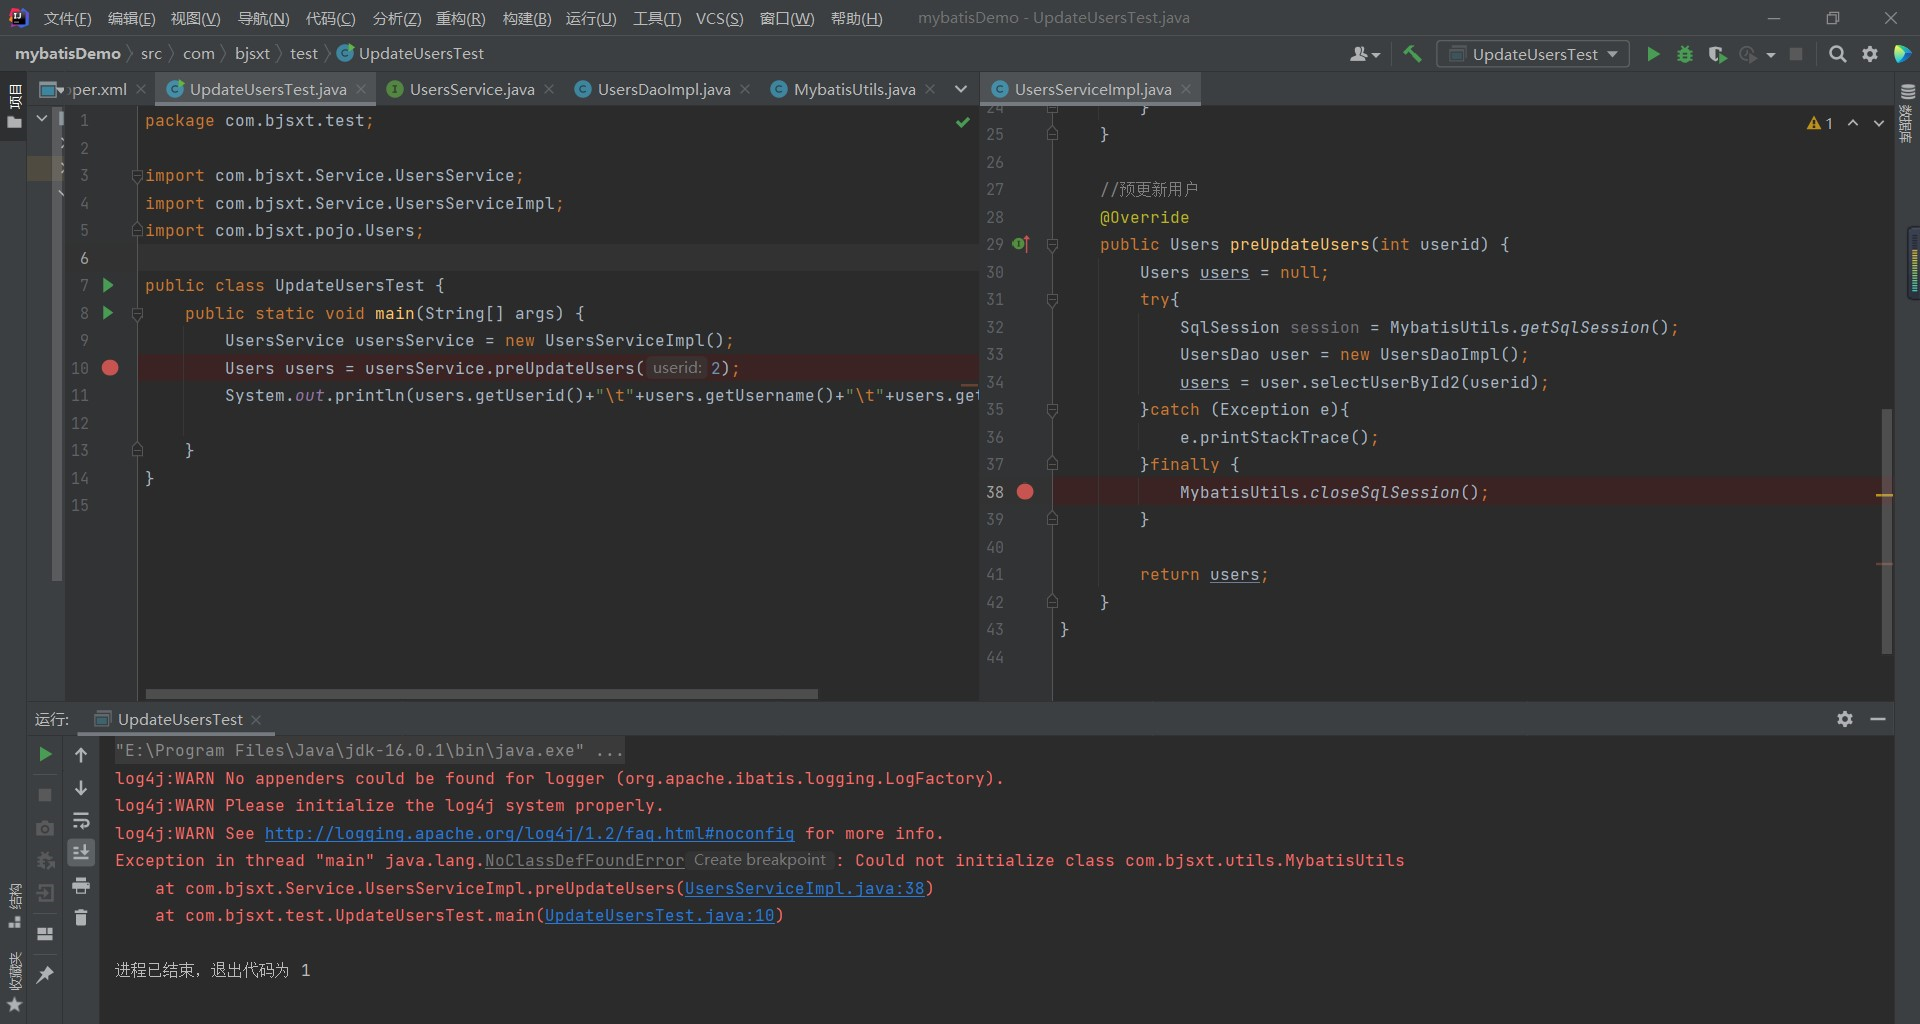Click the override gutter icon at line 29
This screenshot has height=1024, width=1920.
[1020, 244]
